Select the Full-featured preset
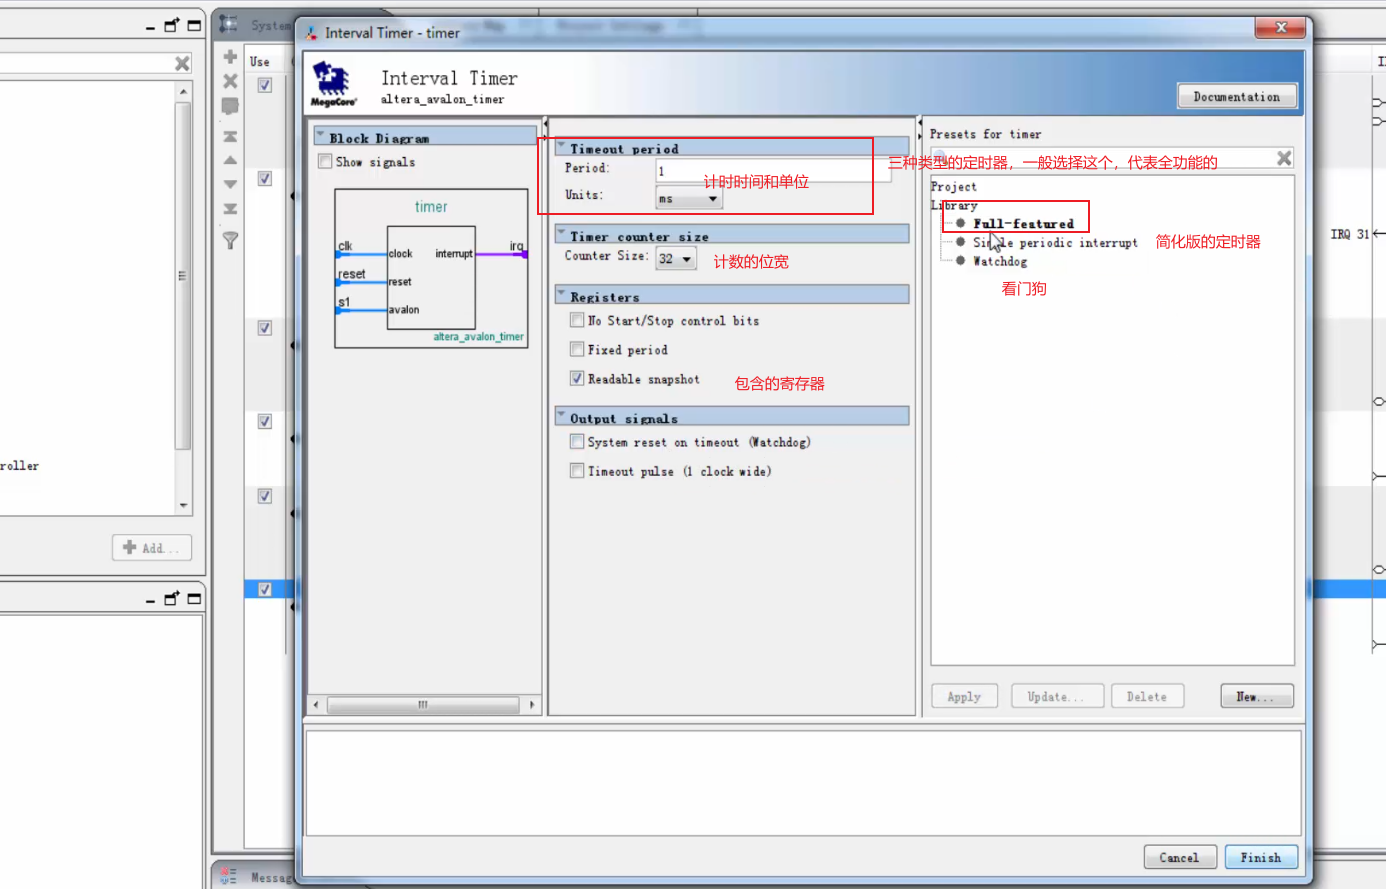The width and height of the screenshot is (1386, 889). pos(1023,224)
